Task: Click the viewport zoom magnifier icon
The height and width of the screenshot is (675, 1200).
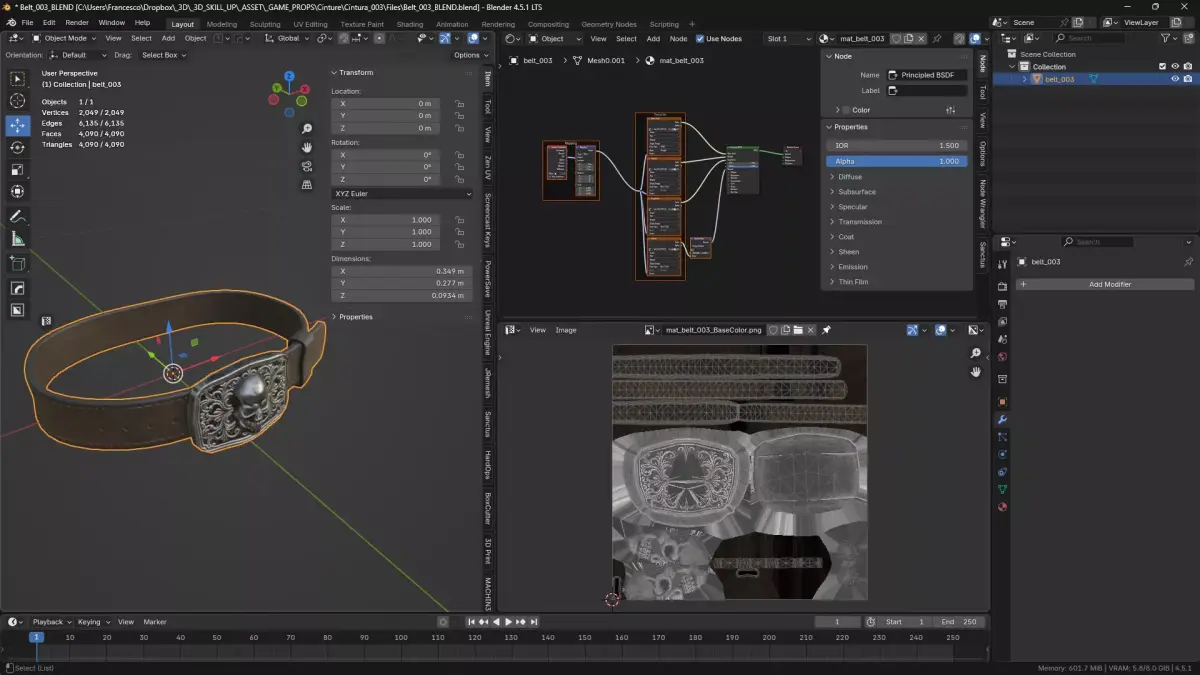Action: point(307,129)
